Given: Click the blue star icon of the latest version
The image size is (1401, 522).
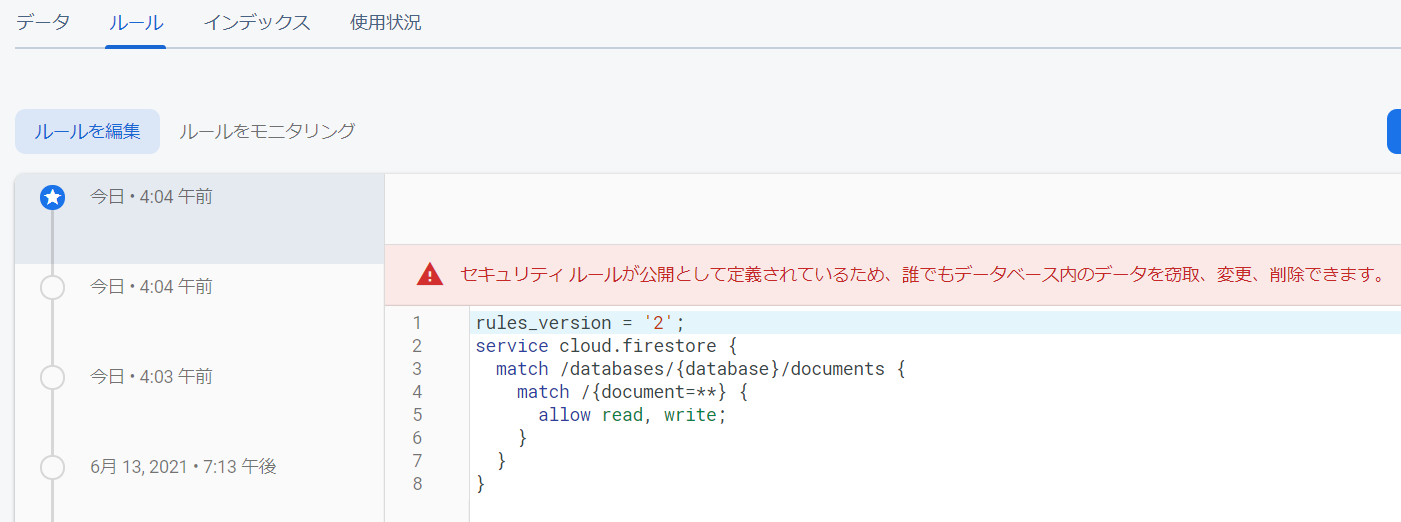Looking at the screenshot, I should (x=52, y=198).
